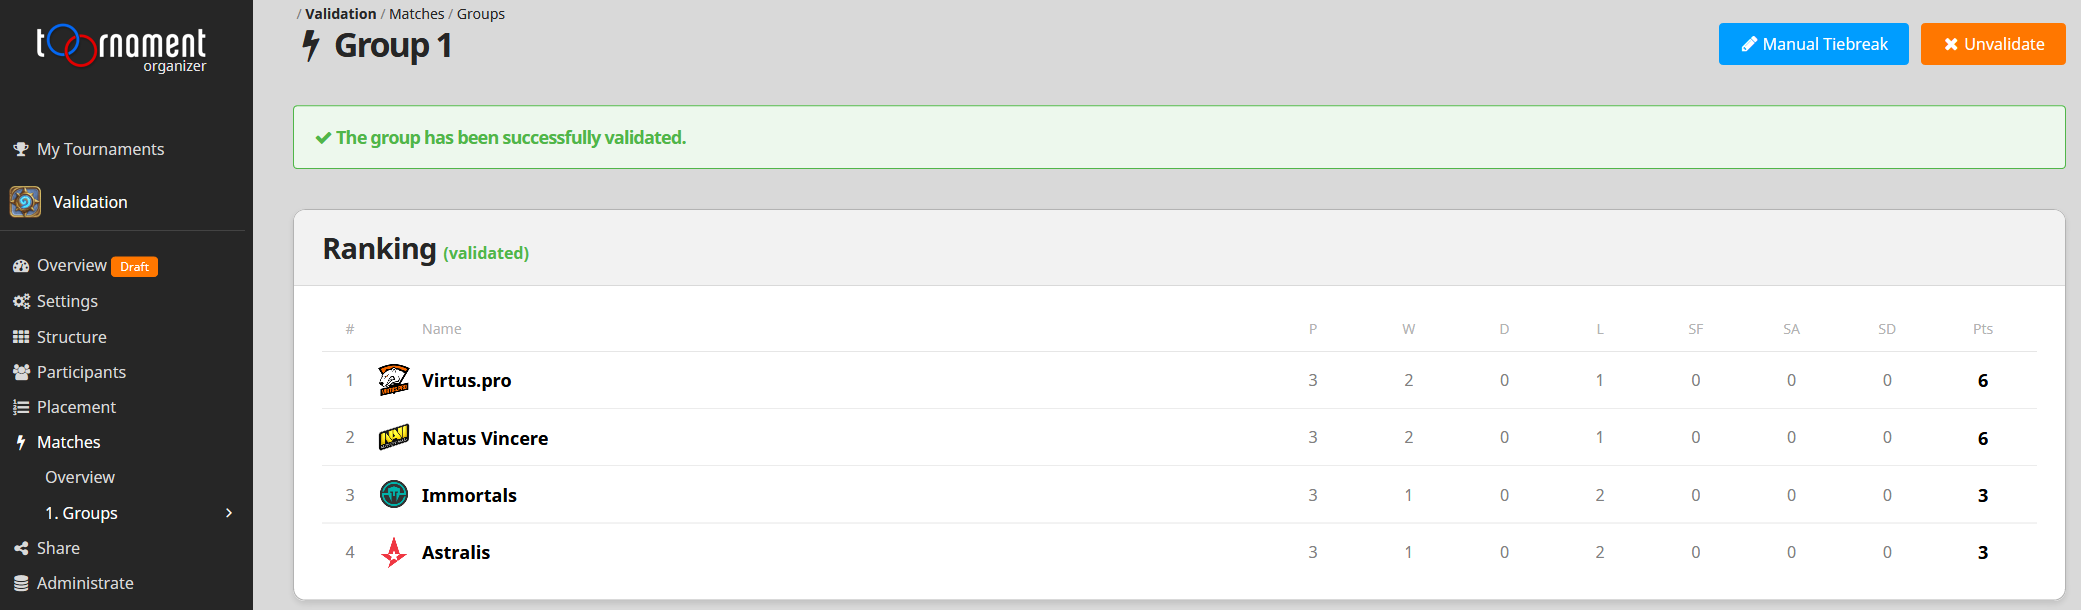Open Placement in the sidebar

click(x=76, y=407)
